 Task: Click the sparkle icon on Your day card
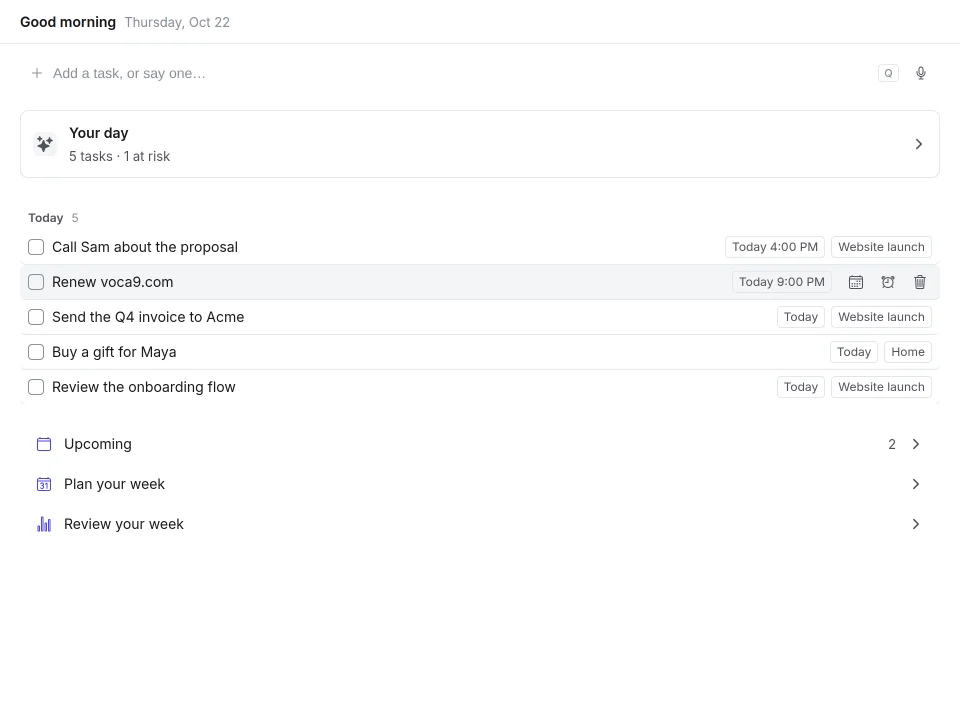45,144
